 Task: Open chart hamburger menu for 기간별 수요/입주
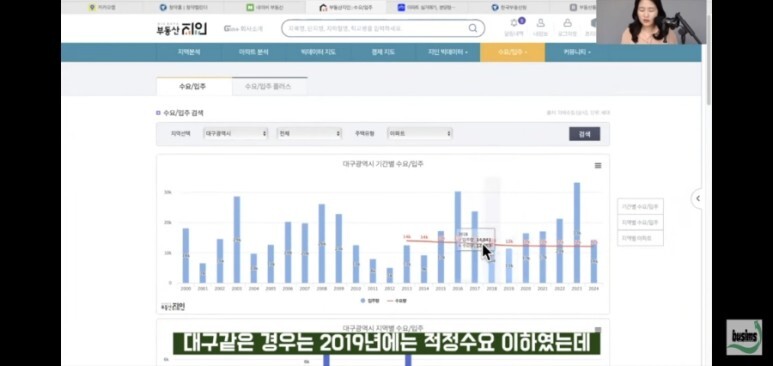(598, 165)
